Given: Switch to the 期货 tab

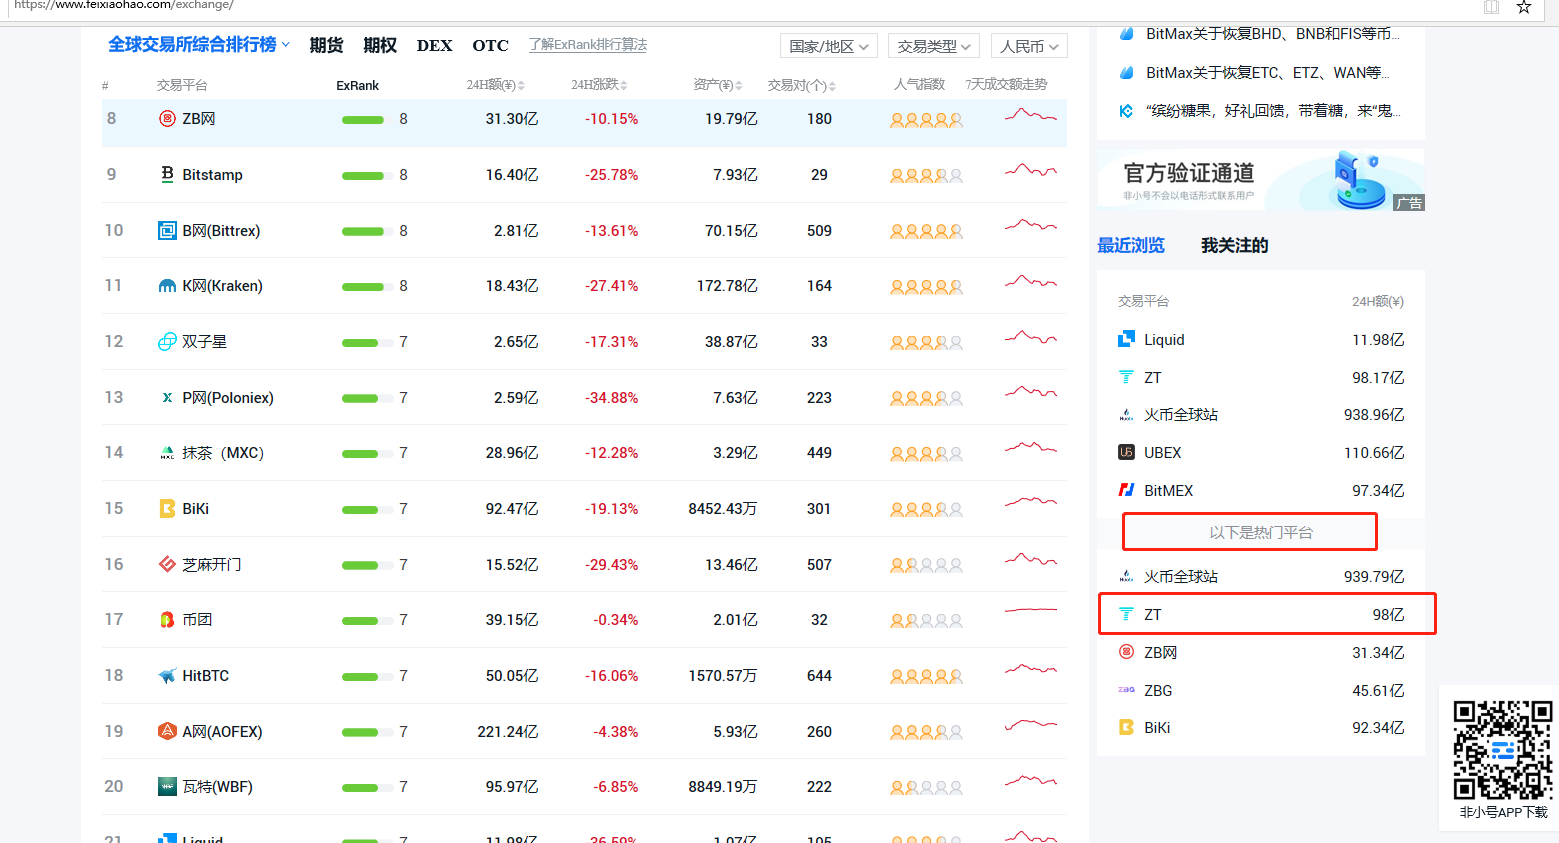Looking at the screenshot, I should pos(326,45).
